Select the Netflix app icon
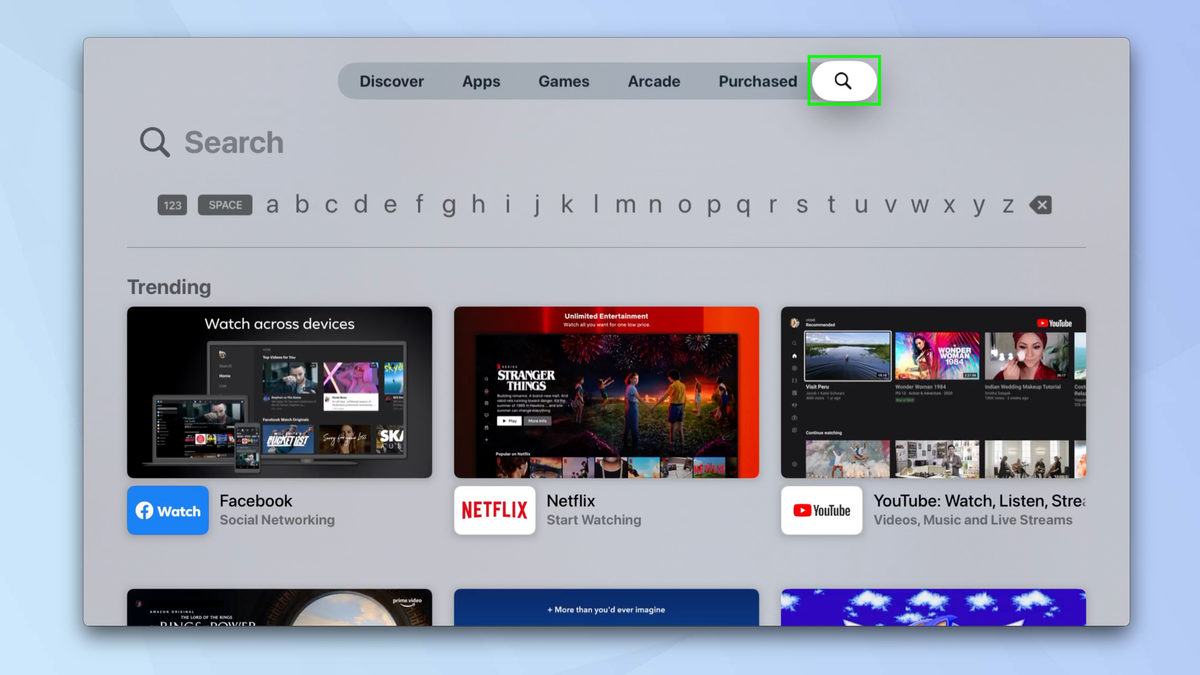 [494, 510]
